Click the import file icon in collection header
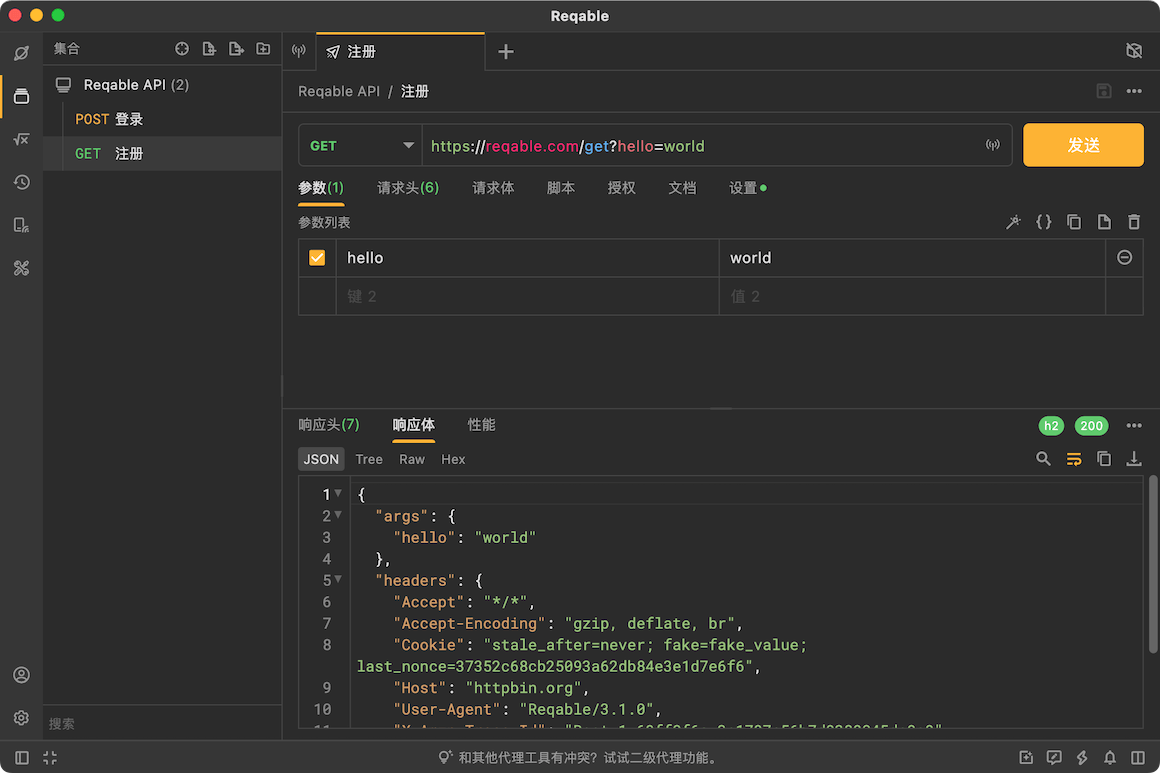This screenshot has width=1160, height=773. click(x=236, y=49)
